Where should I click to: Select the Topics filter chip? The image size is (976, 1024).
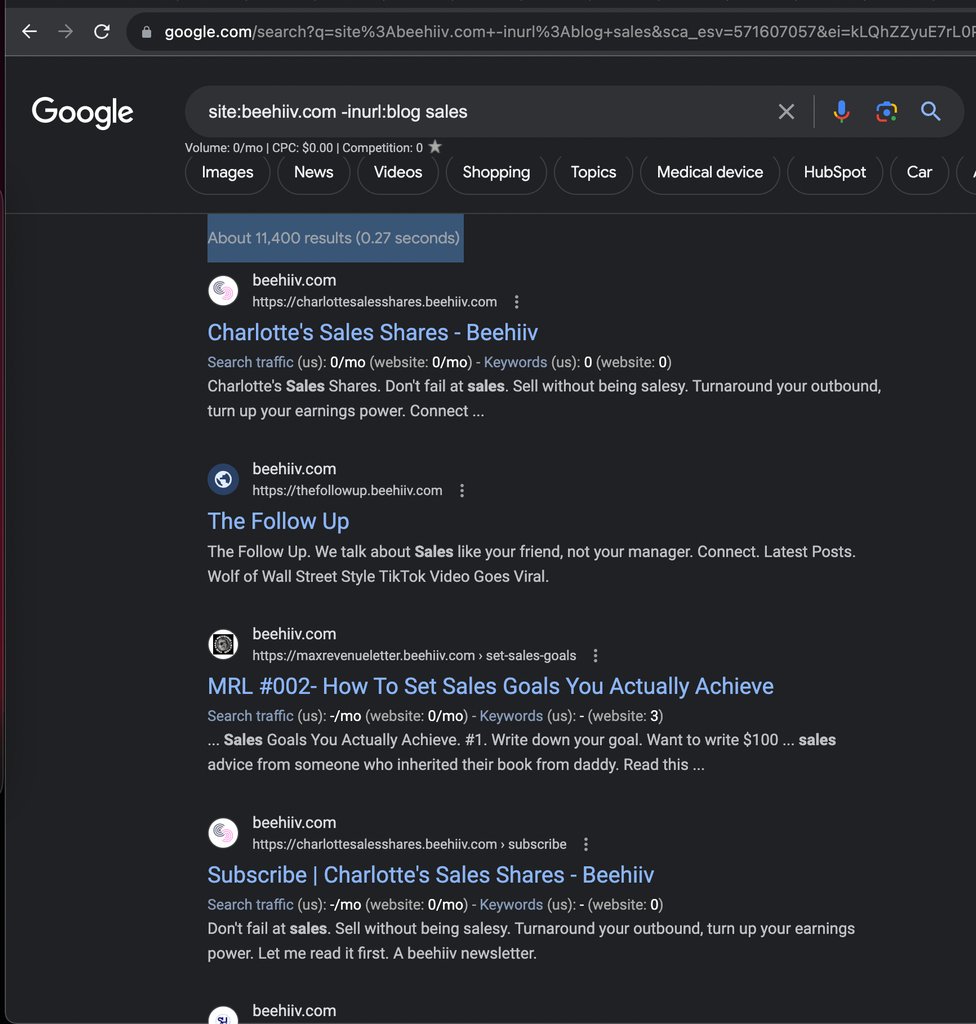tap(593, 172)
